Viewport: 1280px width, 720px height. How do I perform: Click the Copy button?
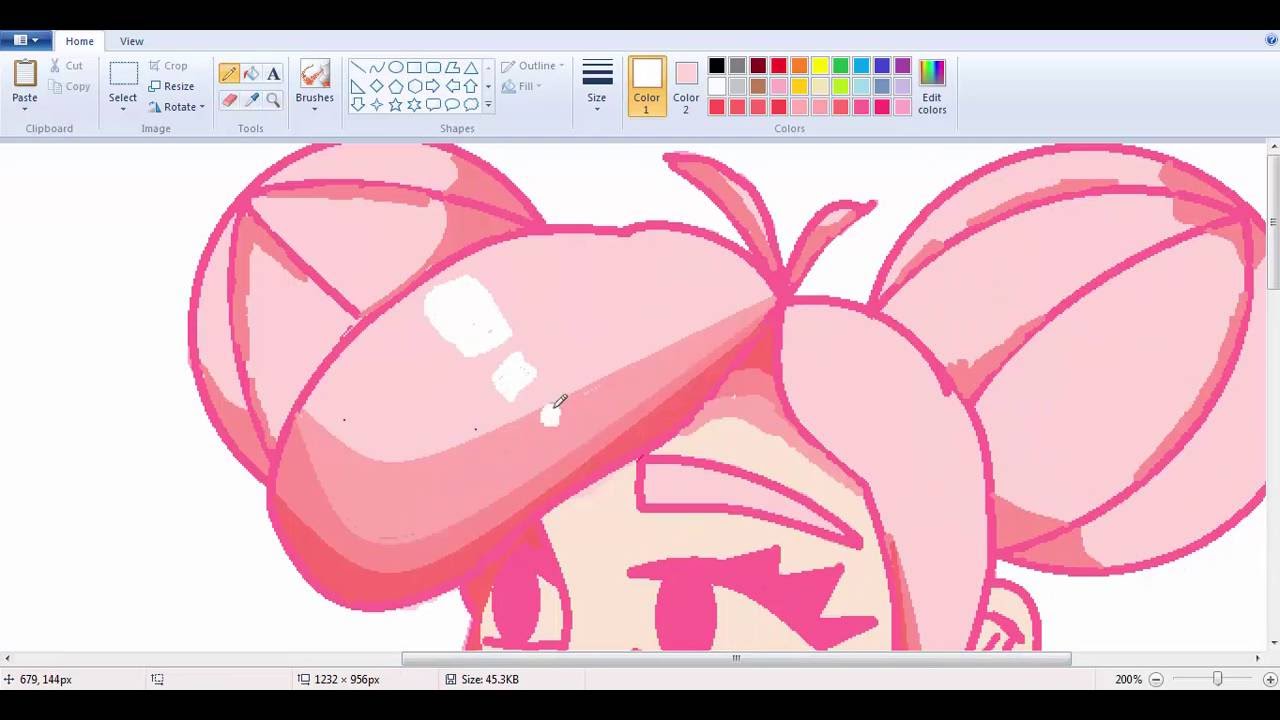coord(69,86)
